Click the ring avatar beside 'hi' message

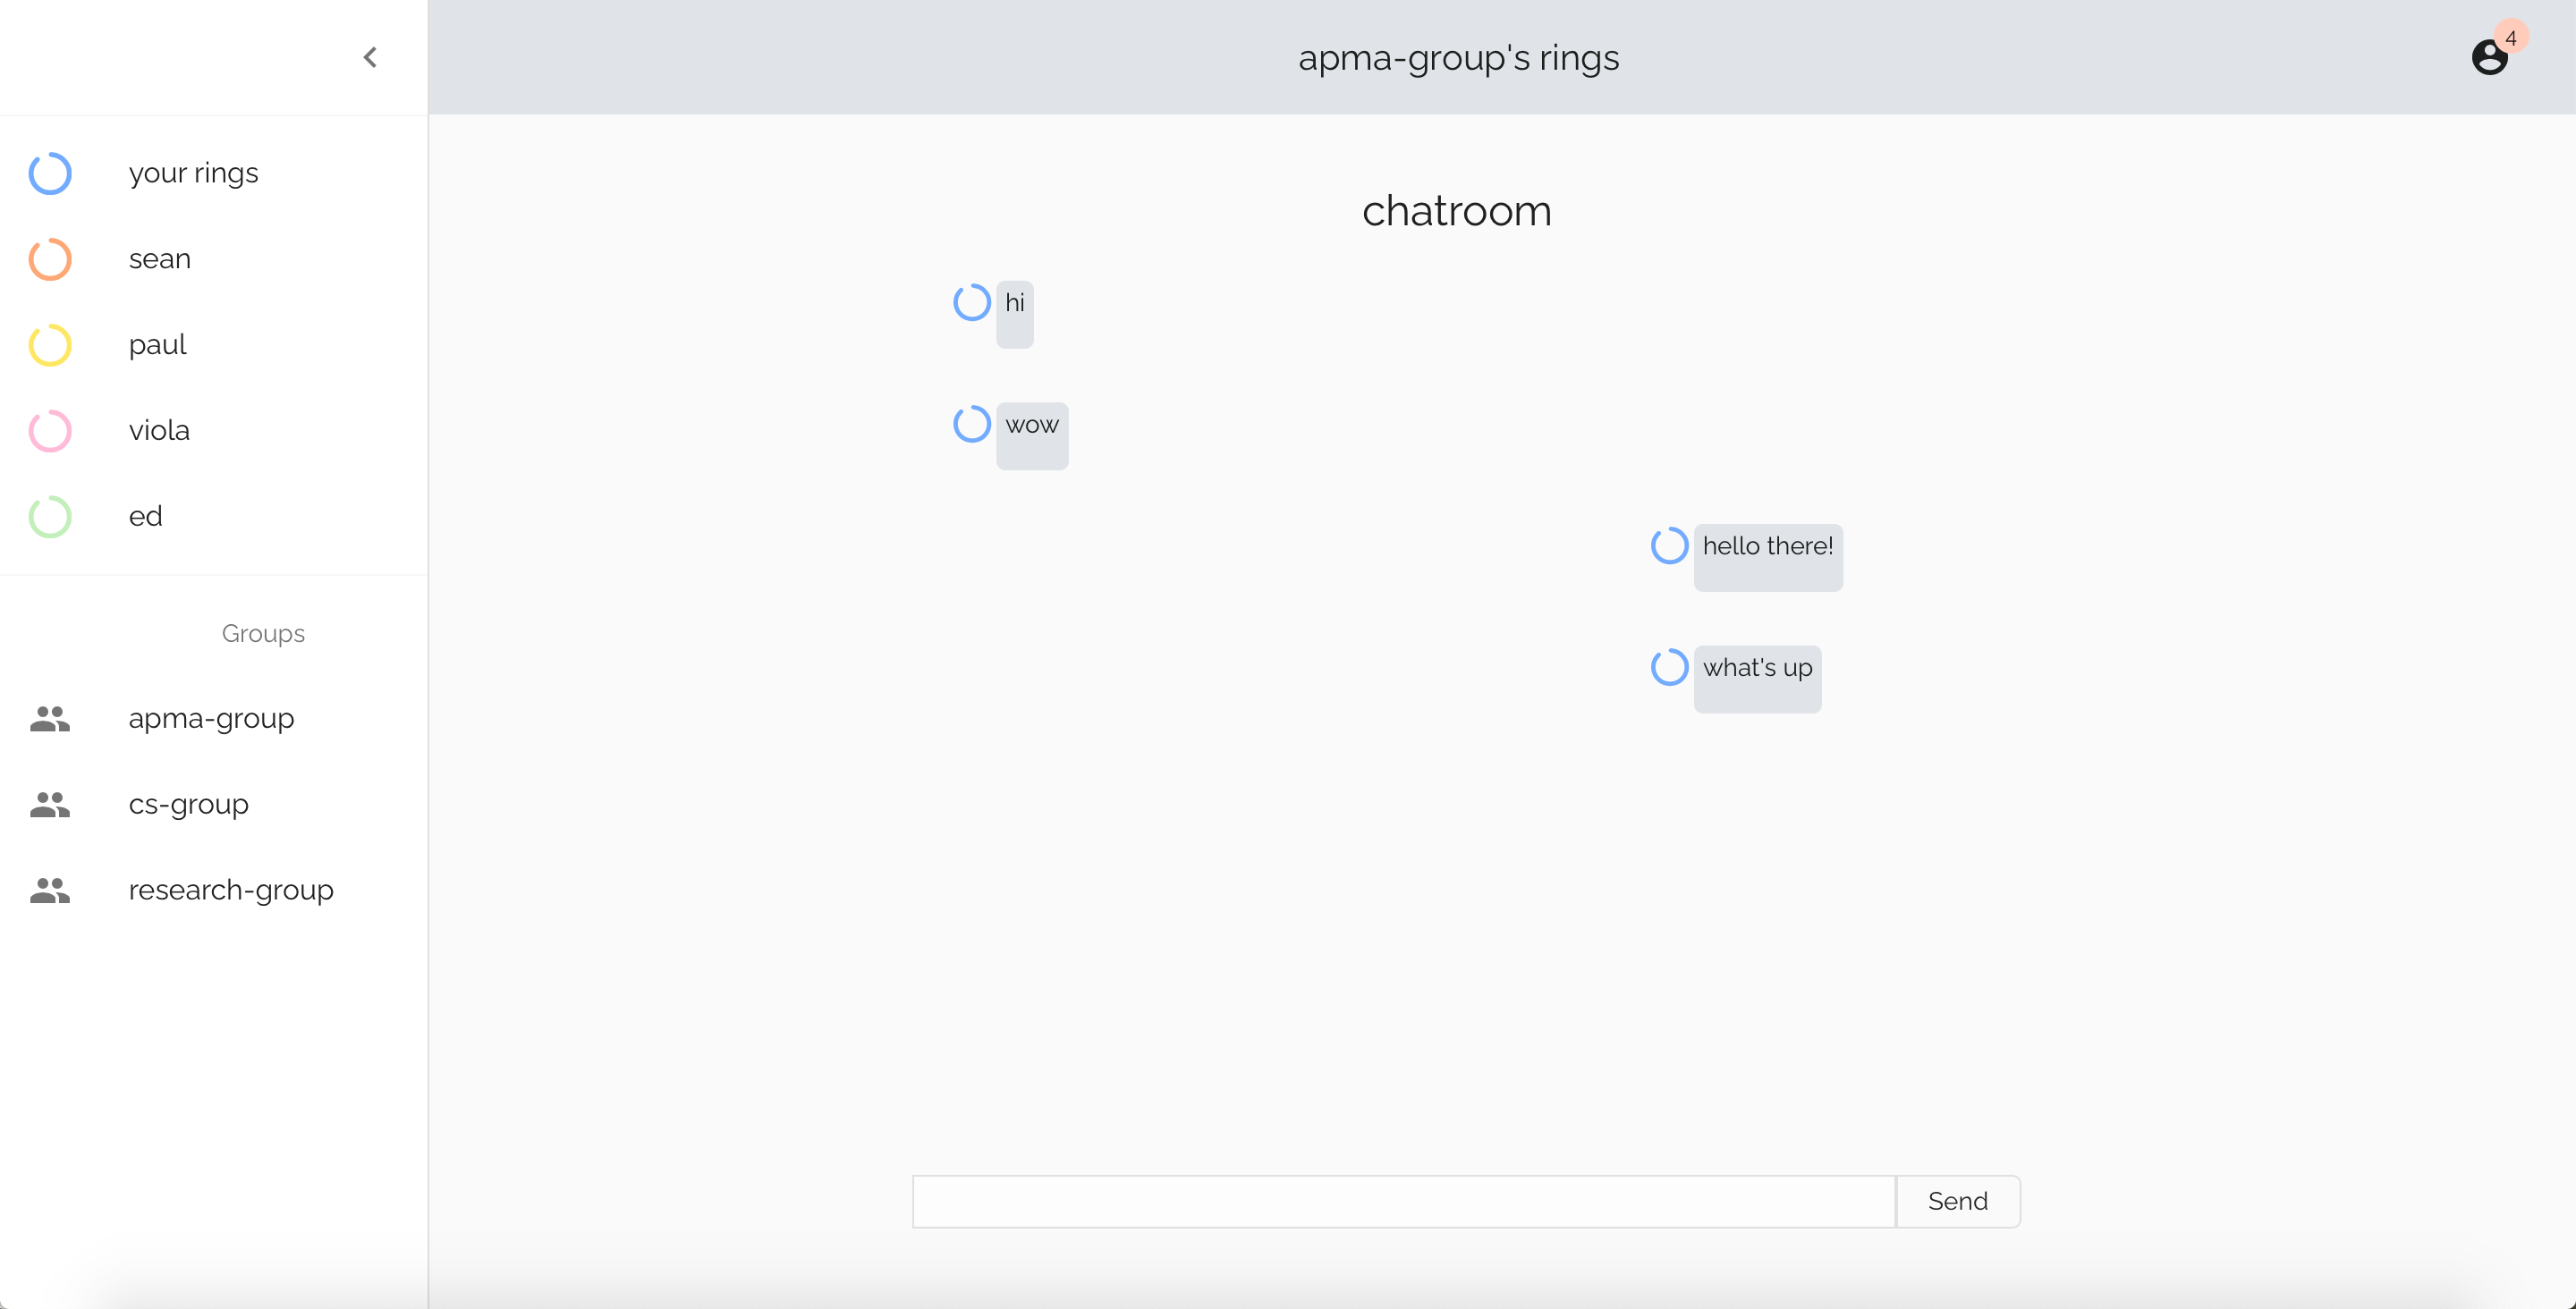pyautogui.click(x=971, y=302)
